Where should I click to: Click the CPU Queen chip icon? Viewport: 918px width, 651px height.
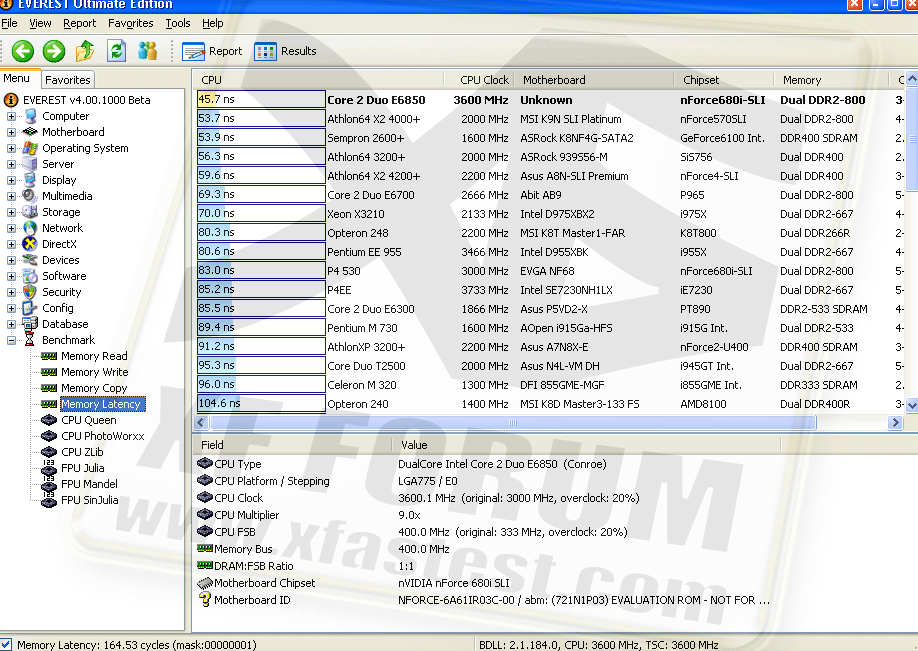[49, 420]
